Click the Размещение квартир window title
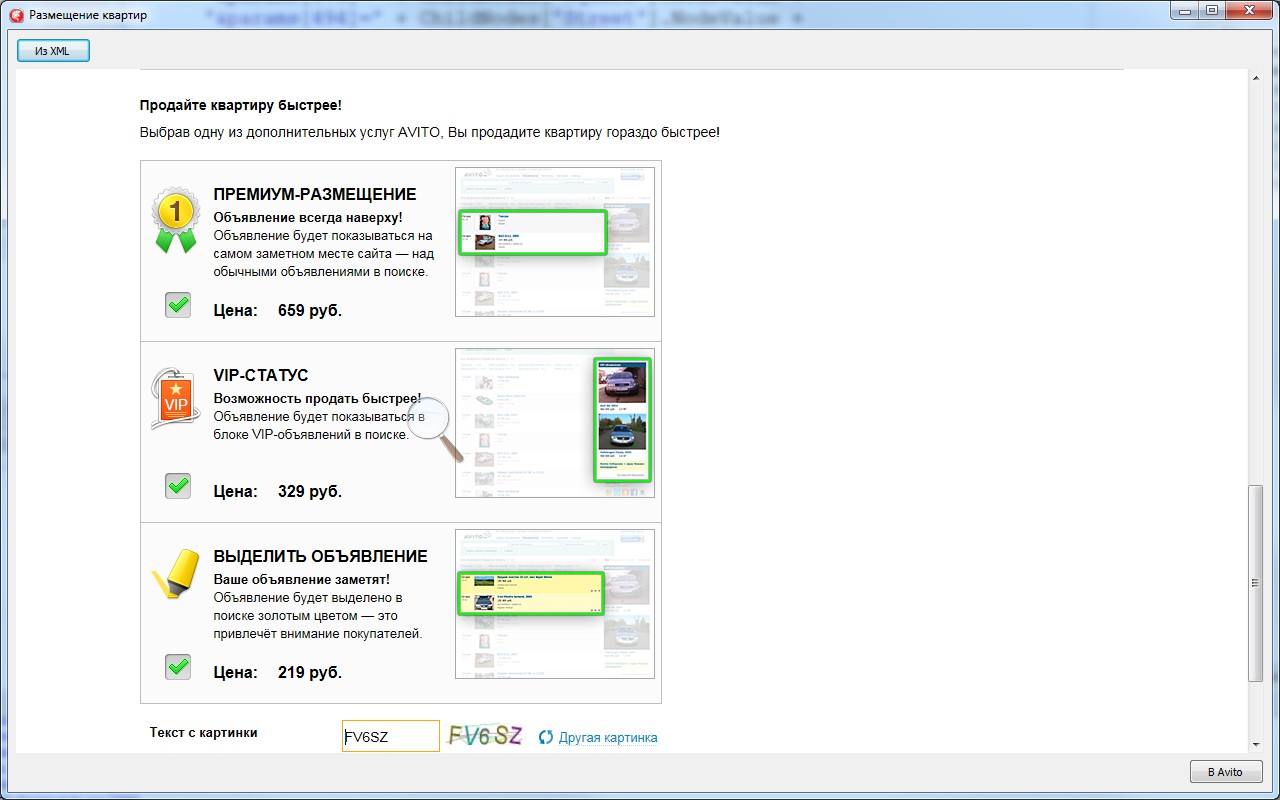Screen dimensions: 1280x800 (88, 15)
